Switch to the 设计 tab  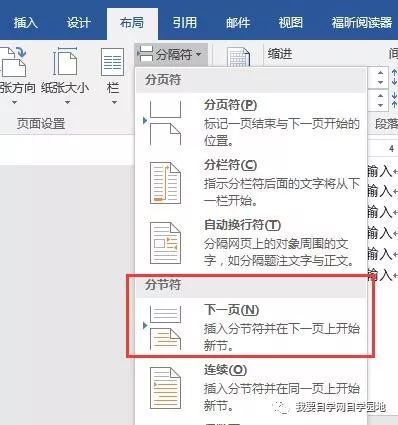pyautogui.click(x=78, y=23)
